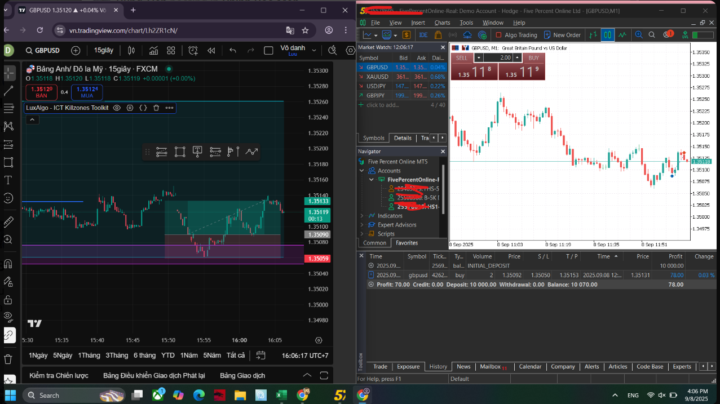Switch to line chart mode in MetaTrader

click(622, 35)
